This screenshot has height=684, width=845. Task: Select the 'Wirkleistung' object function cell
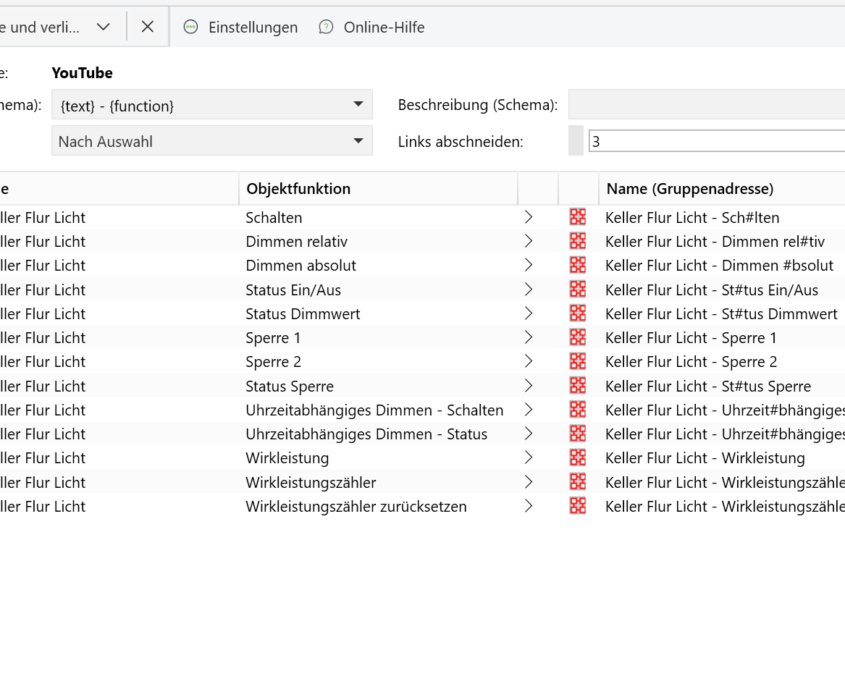coord(287,458)
